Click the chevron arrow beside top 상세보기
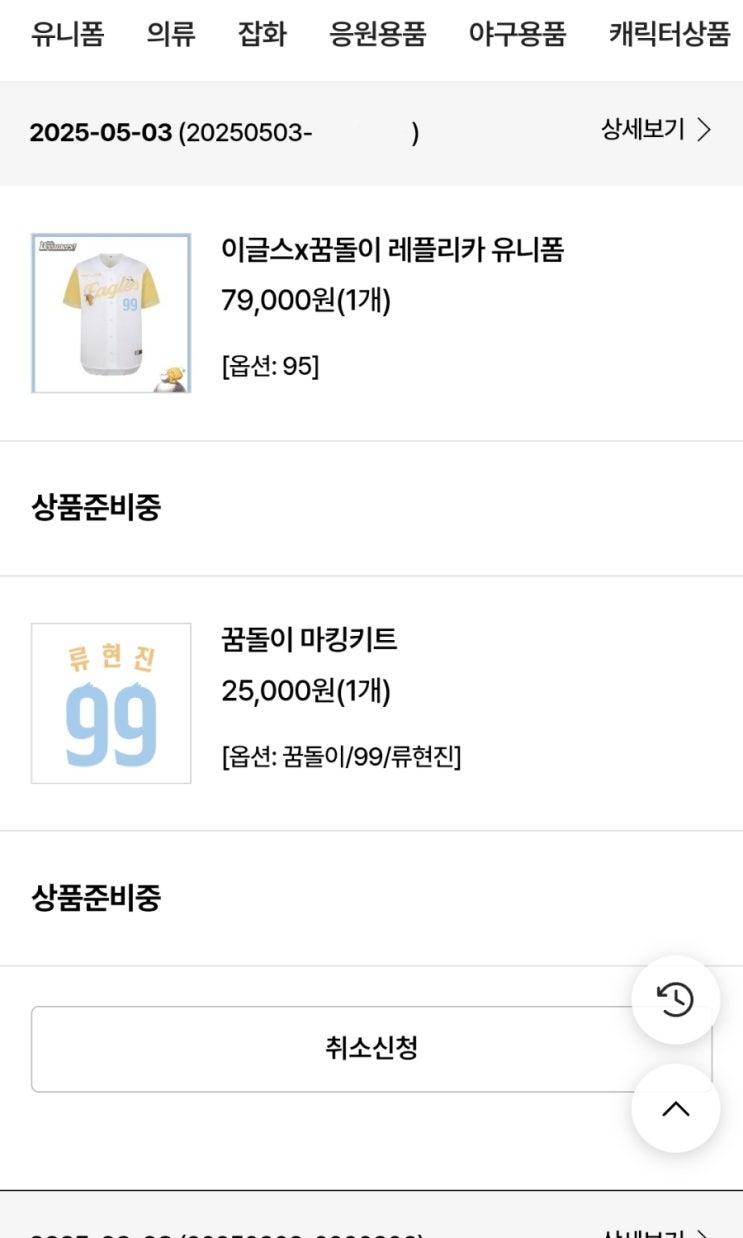This screenshot has width=743, height=1238. [704, 130]
